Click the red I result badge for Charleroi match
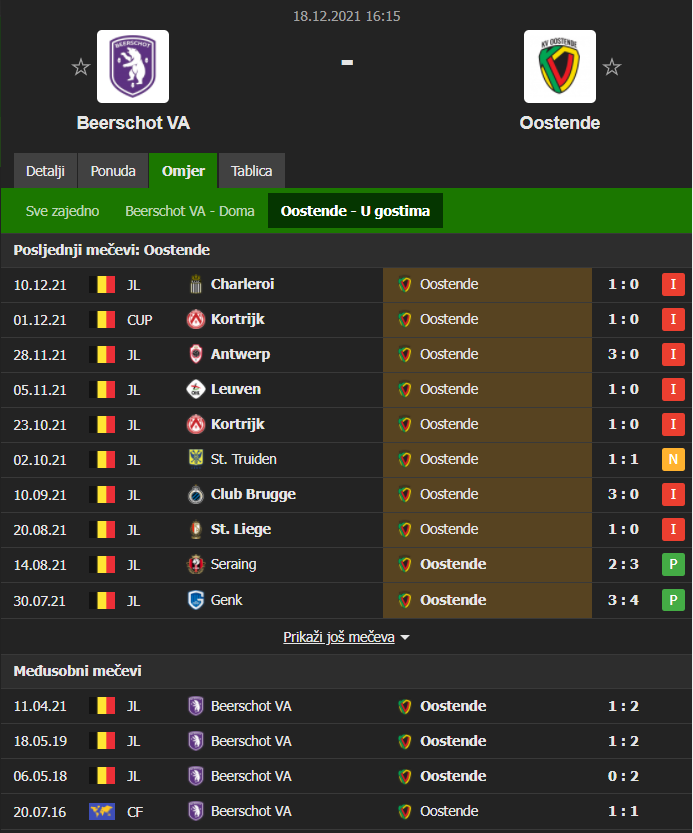 tap(673, 285)
